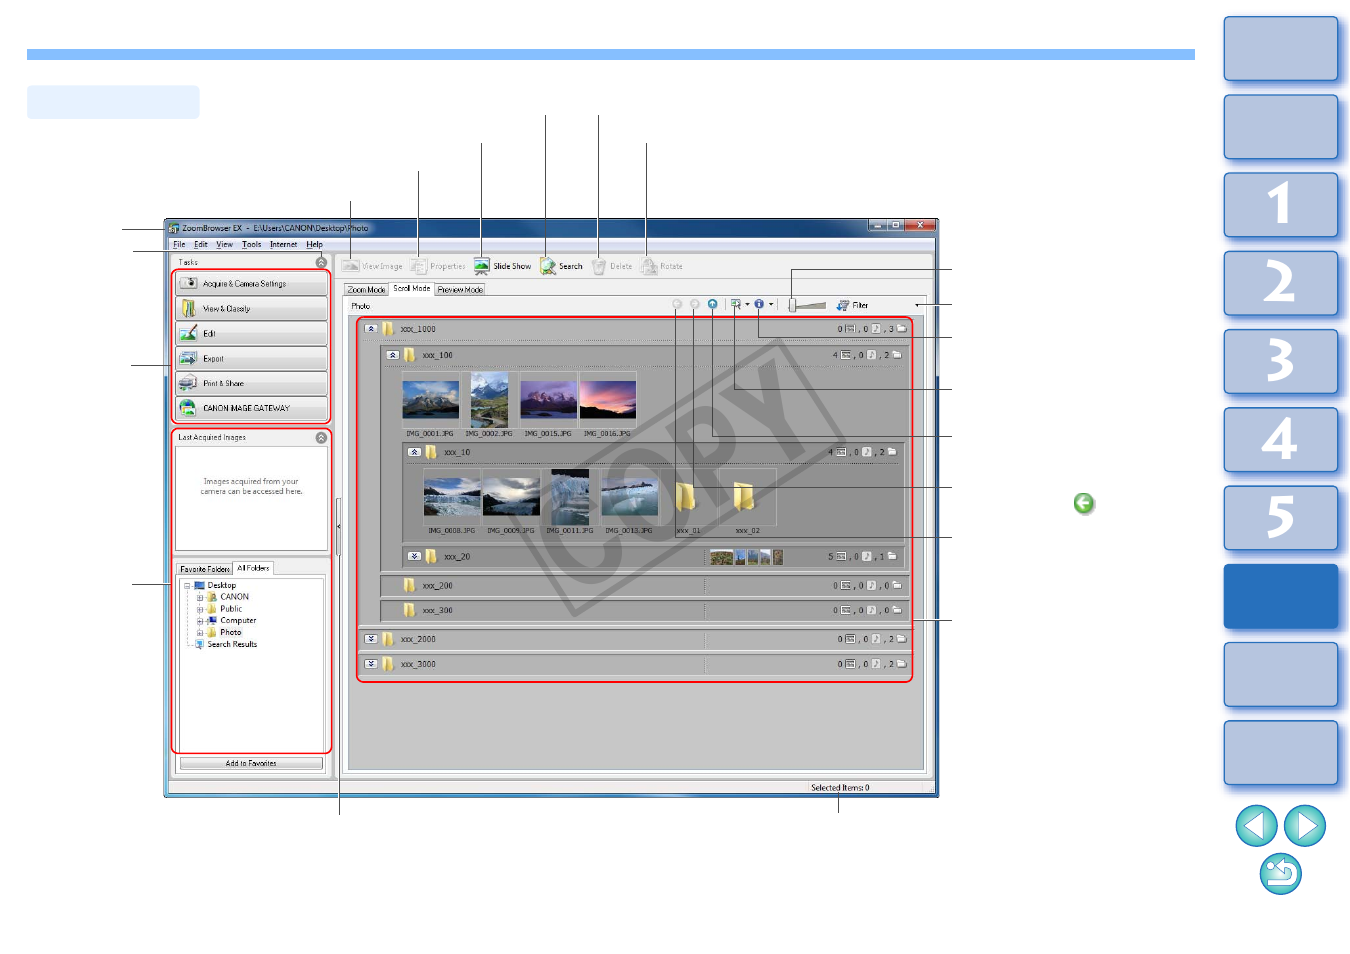Open the selection tool dropdown arrow

(747, 305)
